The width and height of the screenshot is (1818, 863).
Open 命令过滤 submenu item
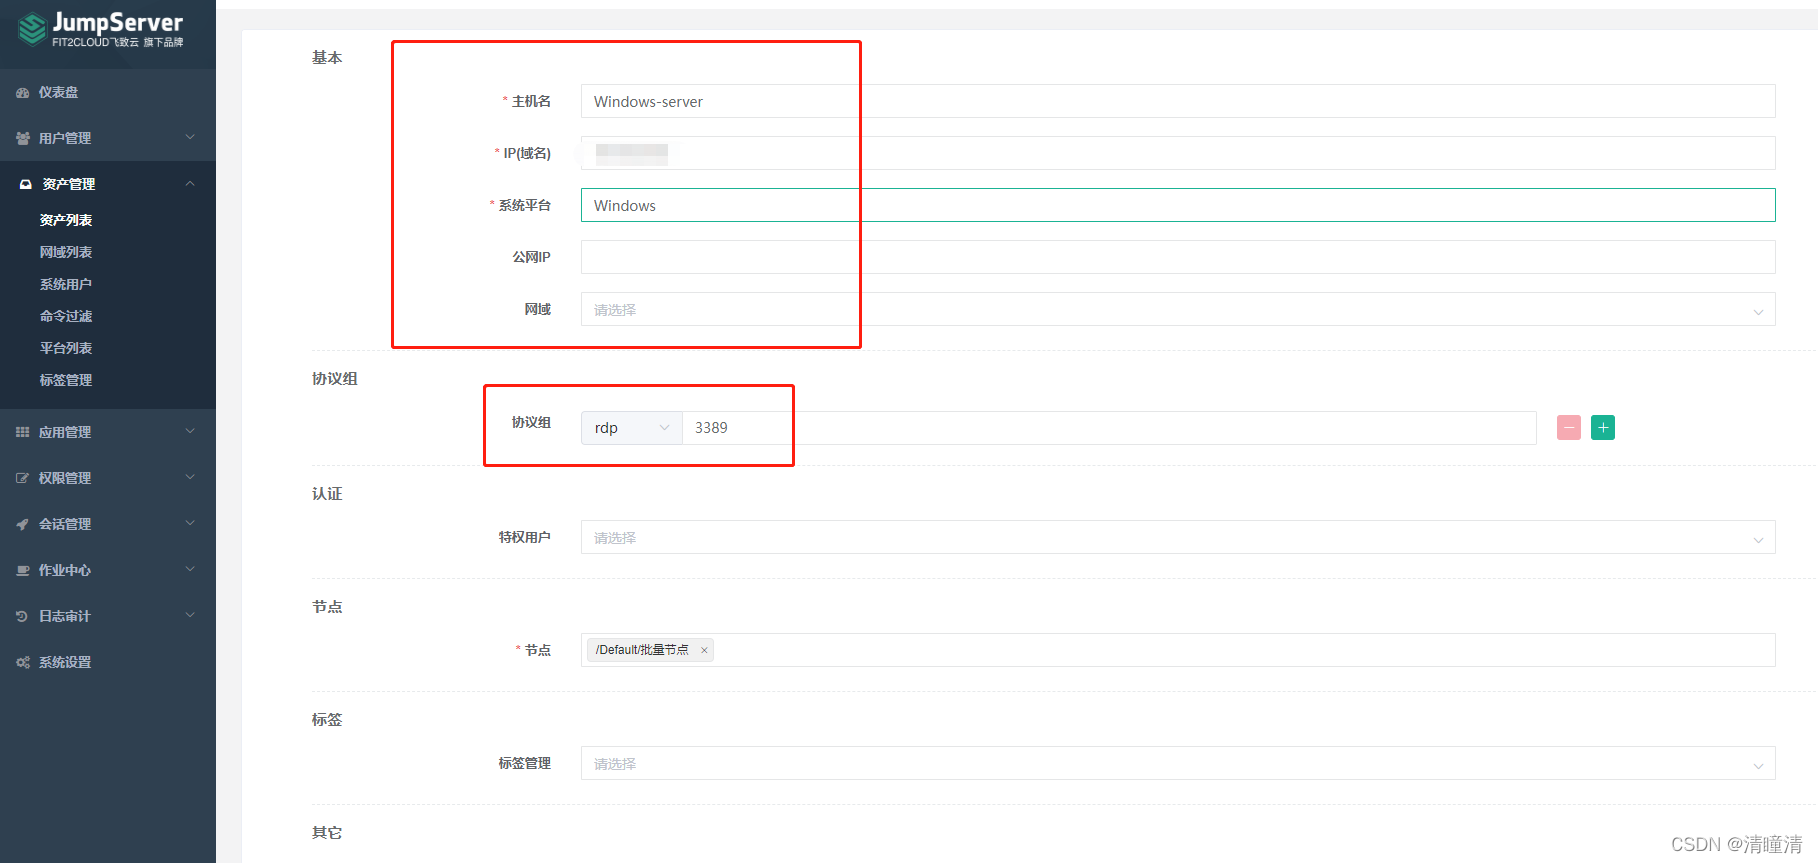pos(66,316)
